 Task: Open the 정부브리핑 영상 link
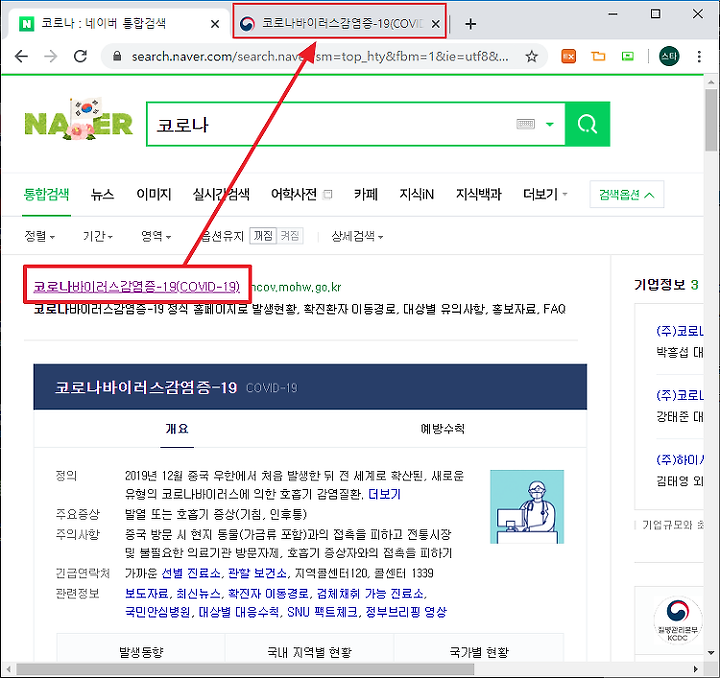(406, 612)
